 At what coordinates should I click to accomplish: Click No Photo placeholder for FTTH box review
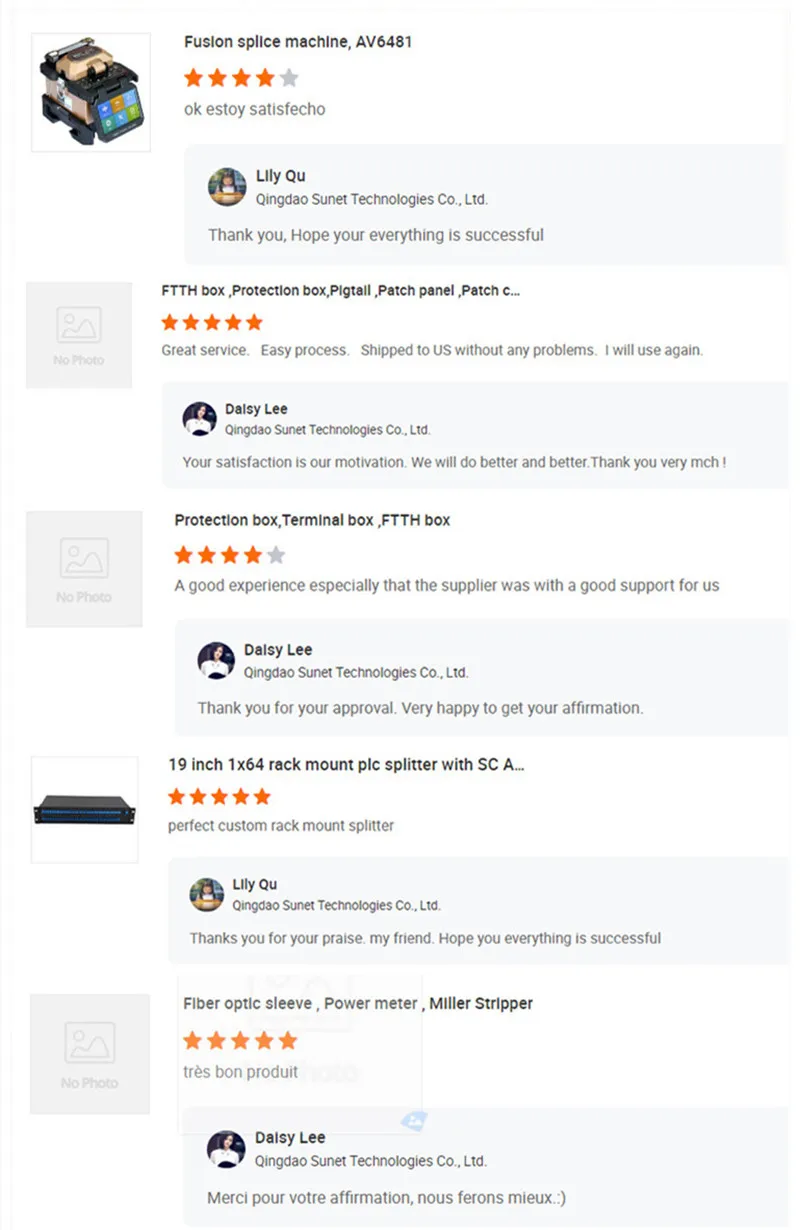point(79,335)
